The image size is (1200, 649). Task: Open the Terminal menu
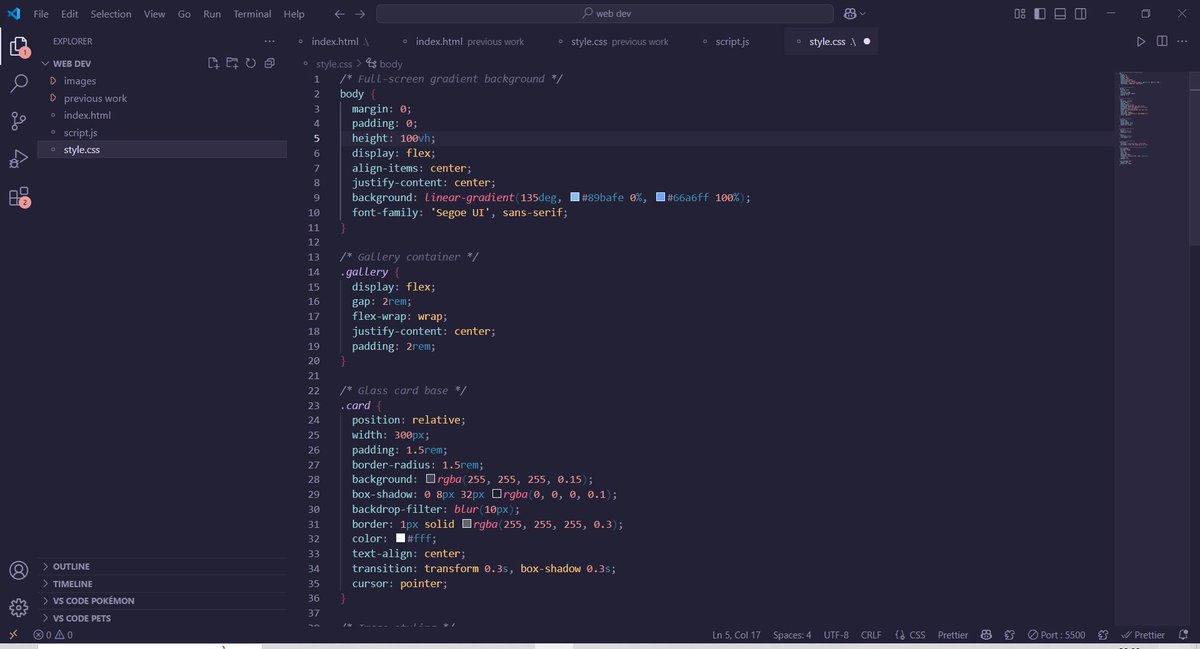[x=252, y=13]
